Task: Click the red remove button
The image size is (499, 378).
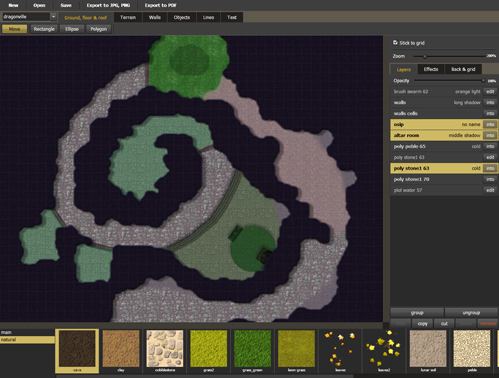Action: point(487,324)
